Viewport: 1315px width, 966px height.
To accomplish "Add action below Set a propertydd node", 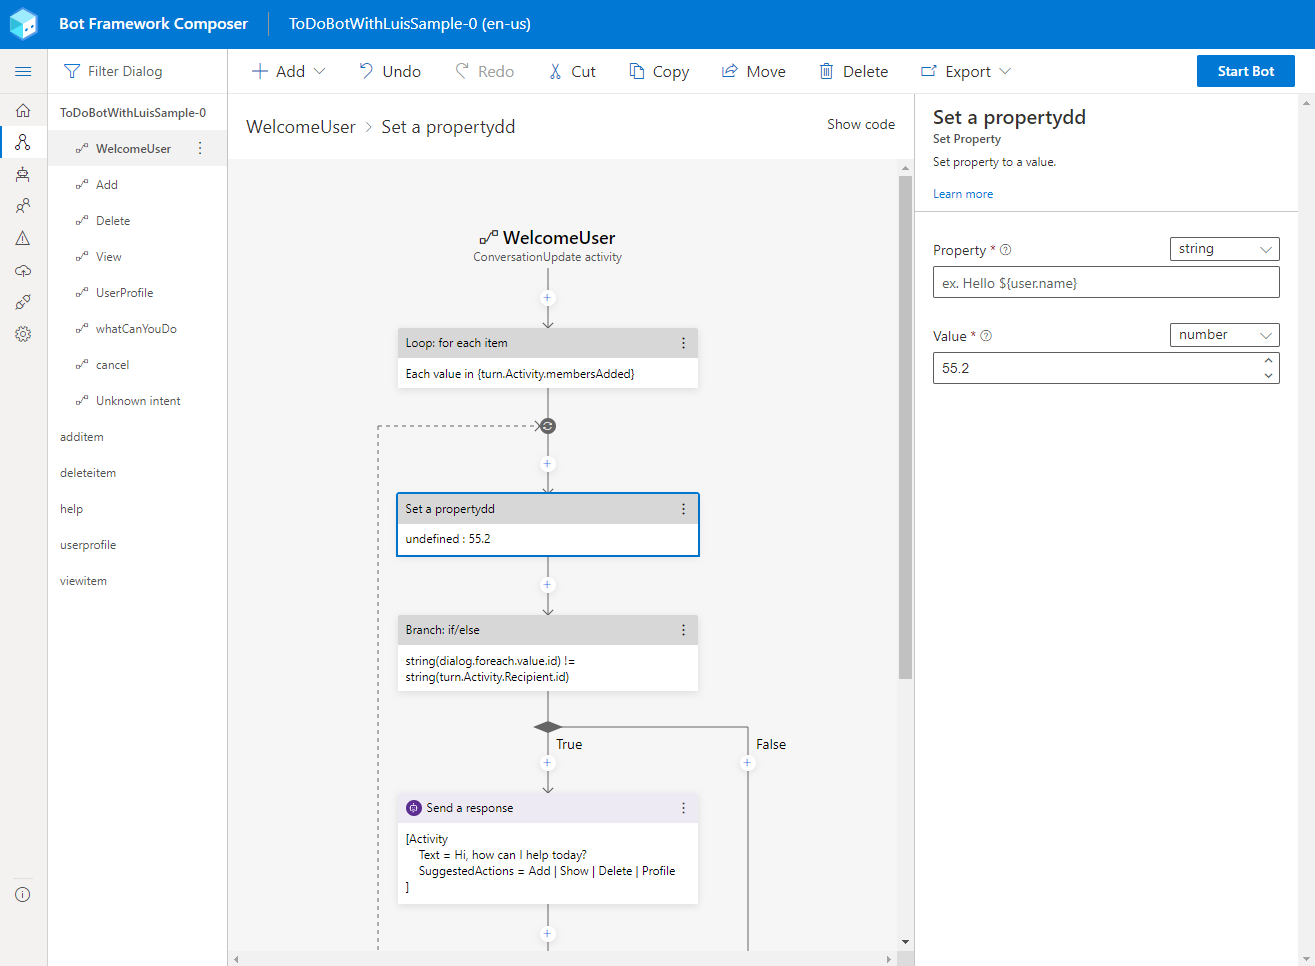I will [547, 585].
